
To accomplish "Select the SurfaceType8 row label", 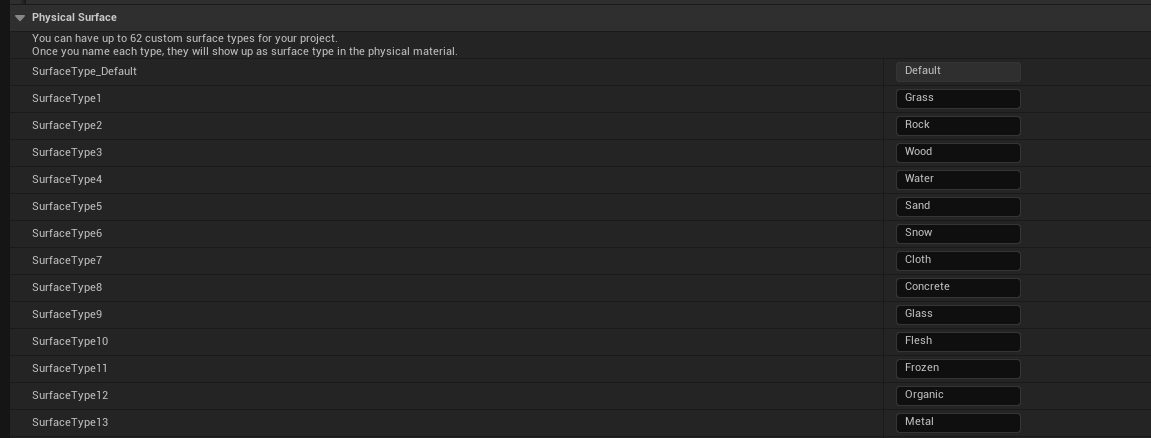I will [67, 288].
